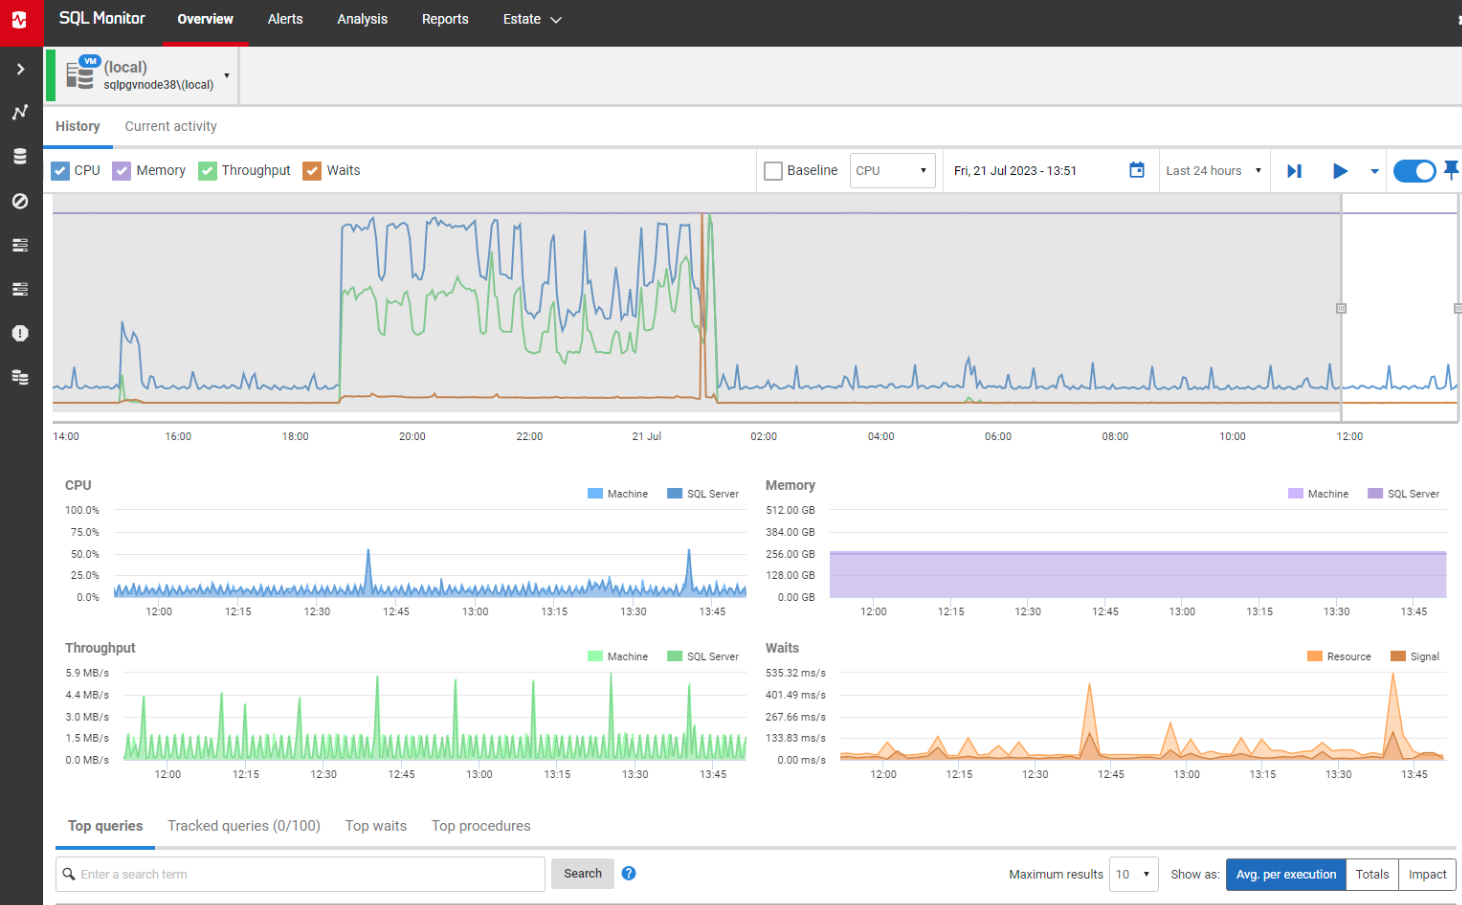The height and width of the screenshot is (905, 1462).
Task: Click the pin icon beside the toggle
Action: [1451, 170]
